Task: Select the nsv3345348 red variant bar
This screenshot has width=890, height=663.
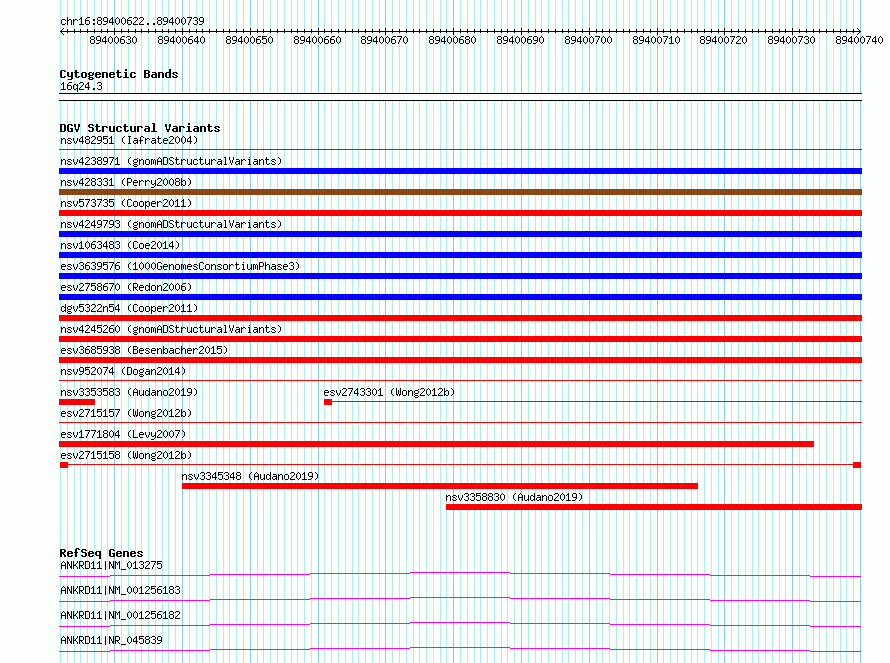Action: (440, 486)
